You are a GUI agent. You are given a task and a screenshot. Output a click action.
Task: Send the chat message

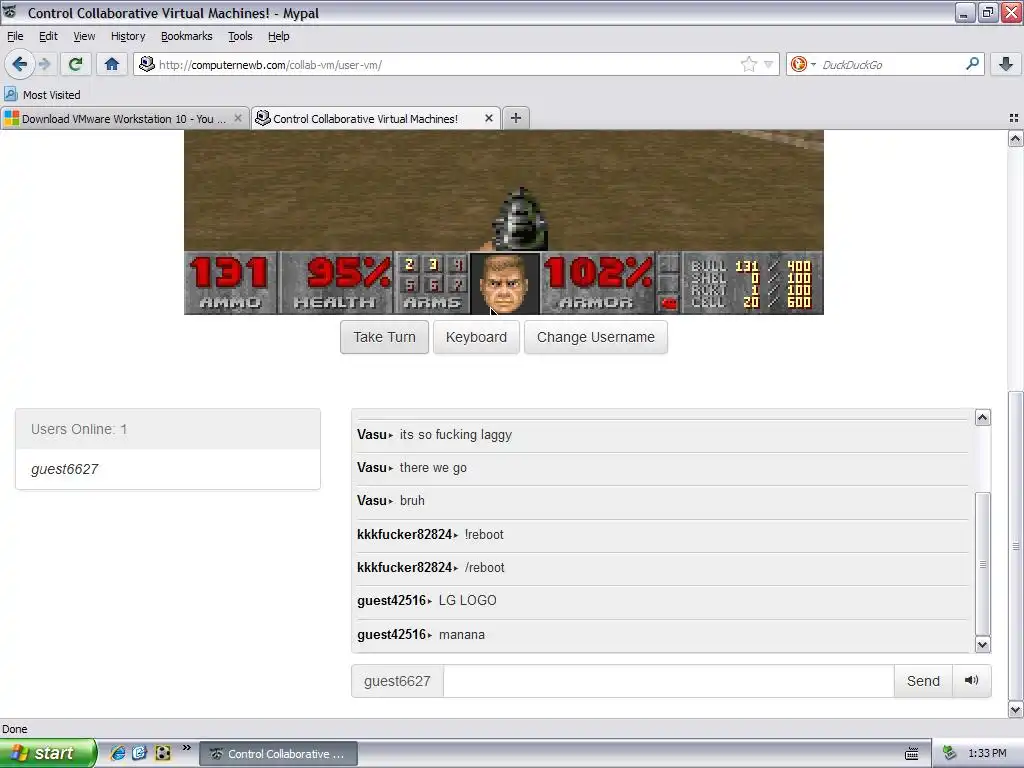click(923, 681)
